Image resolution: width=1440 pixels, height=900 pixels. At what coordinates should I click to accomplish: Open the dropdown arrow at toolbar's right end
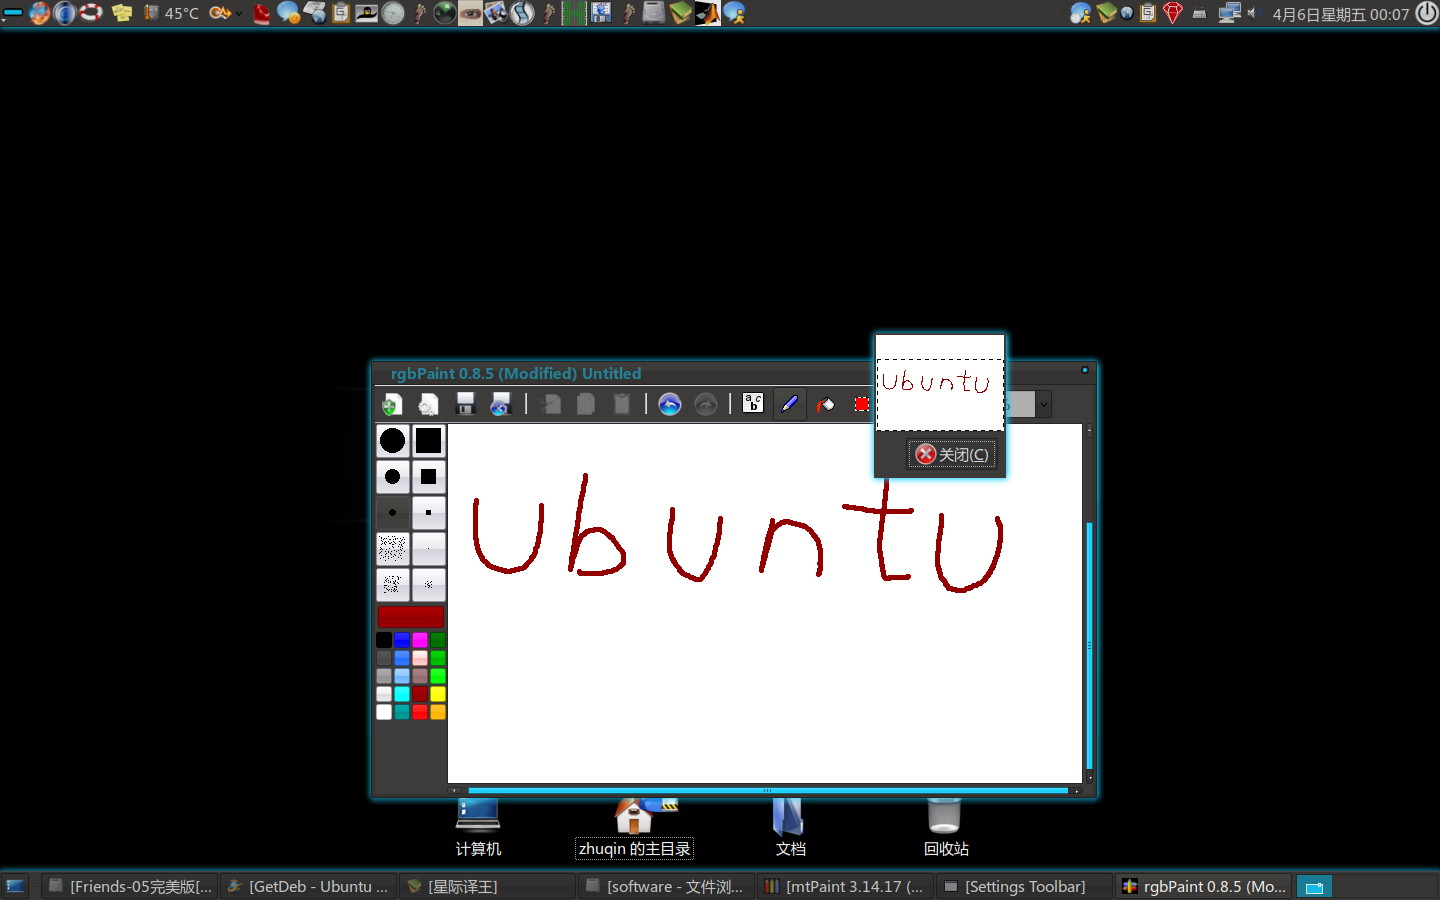point(1044,404)
